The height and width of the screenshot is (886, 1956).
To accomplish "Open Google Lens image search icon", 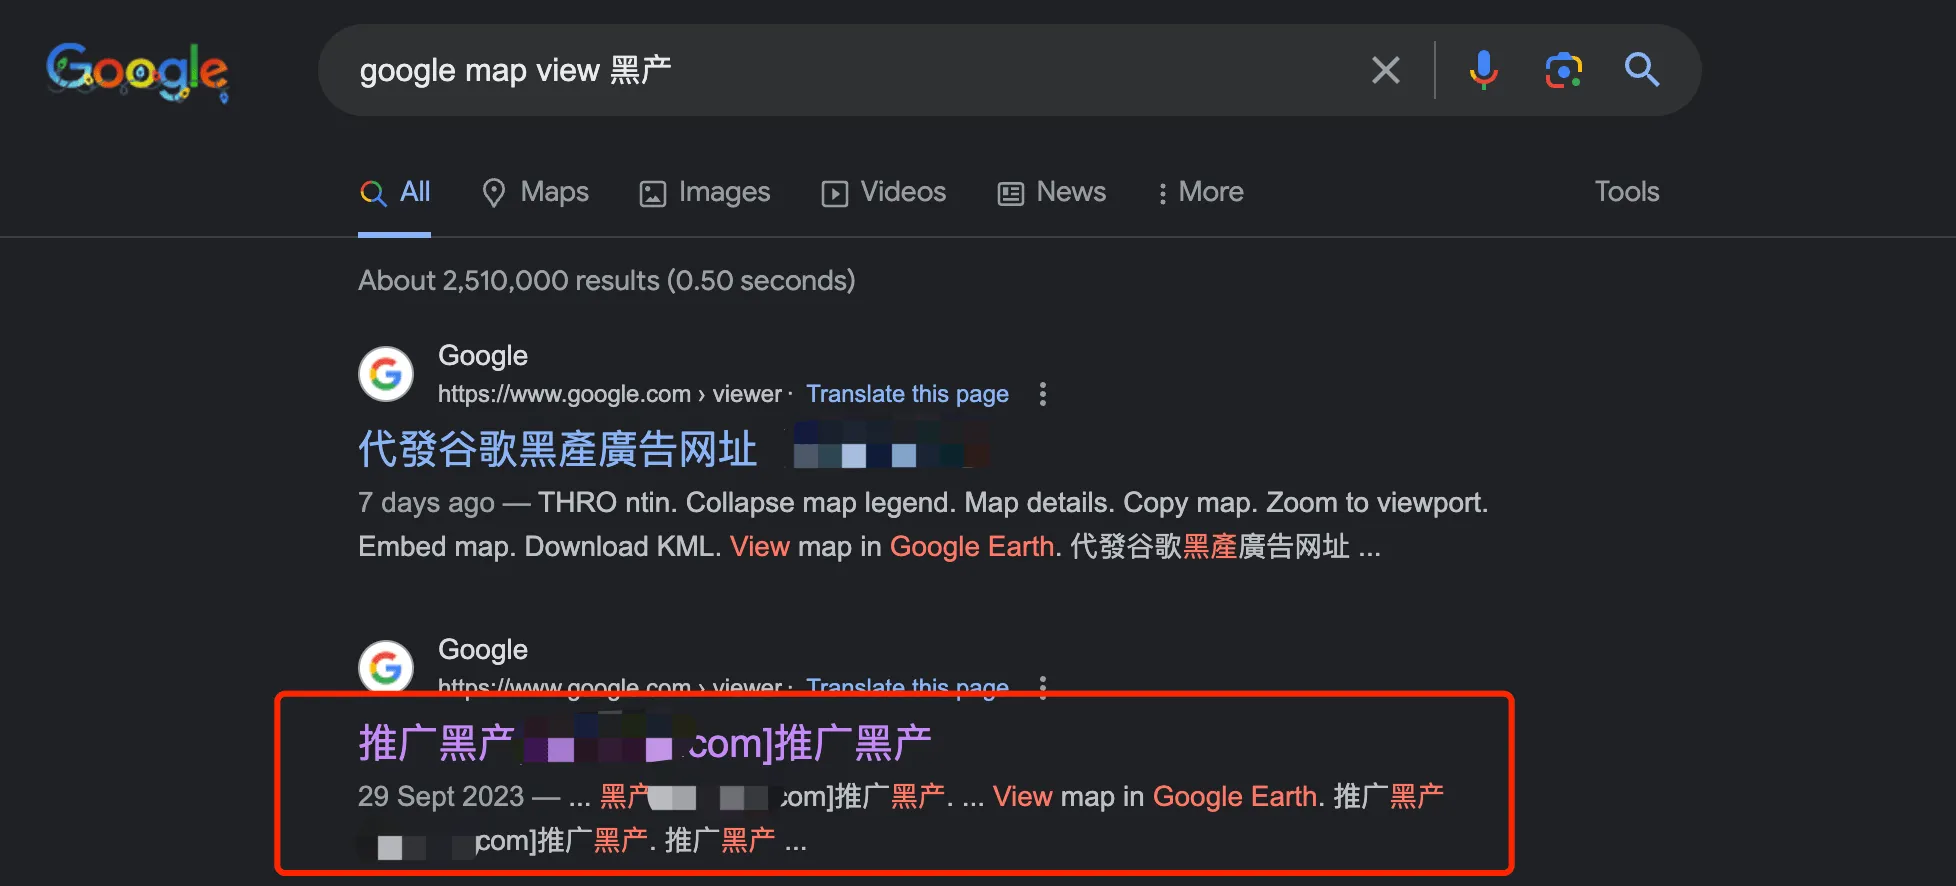I will pos(1563,70).
